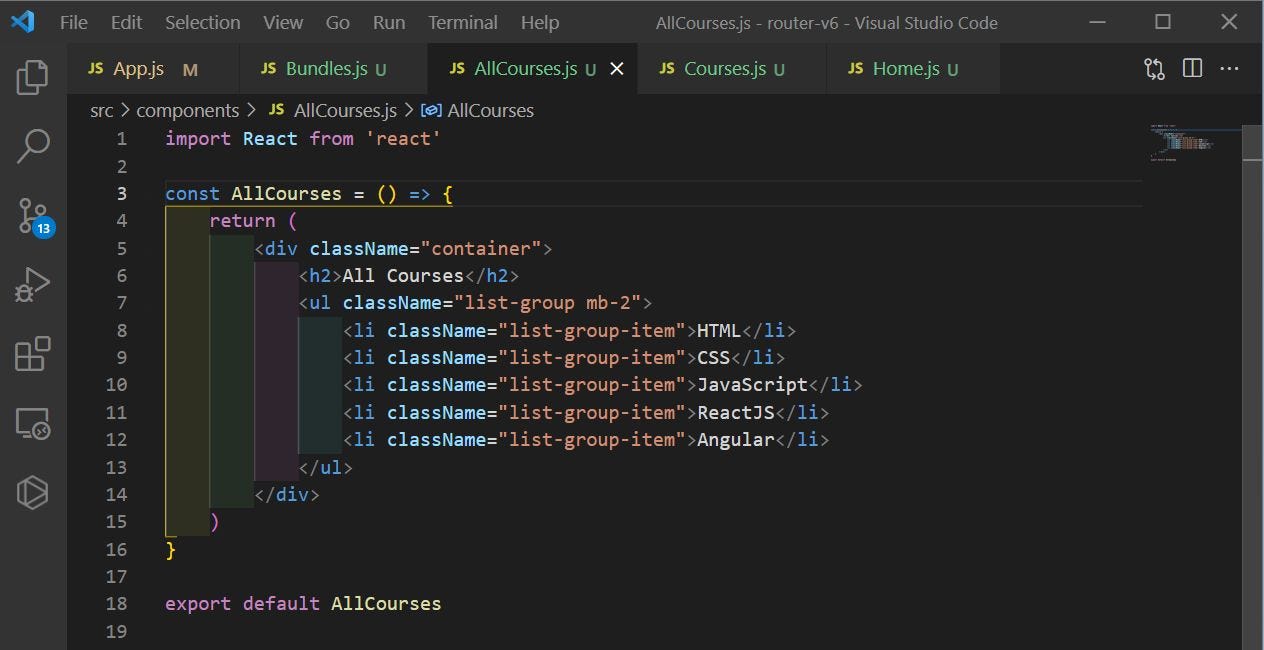The height and width of the screenshot is (650, 1264).
Task: Click the 'All Courses' heading text
Action: [403, 275]
